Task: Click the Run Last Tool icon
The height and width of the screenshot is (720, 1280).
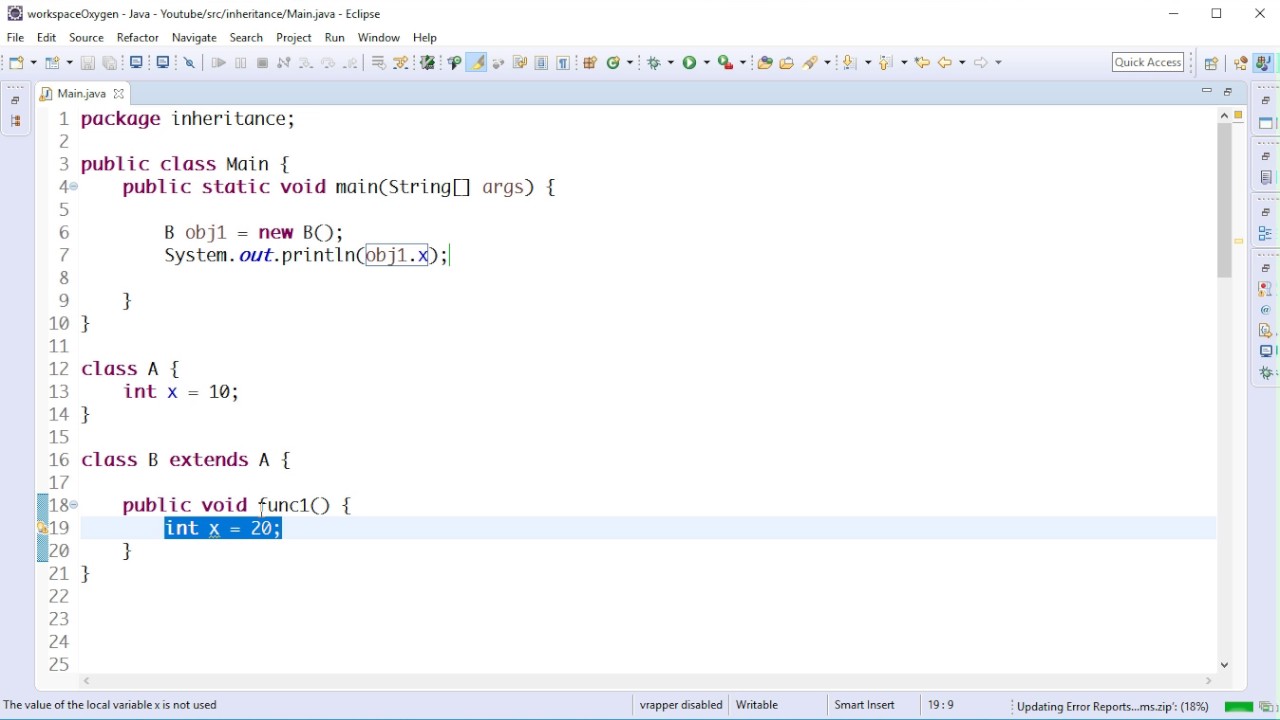Action: 725,62
